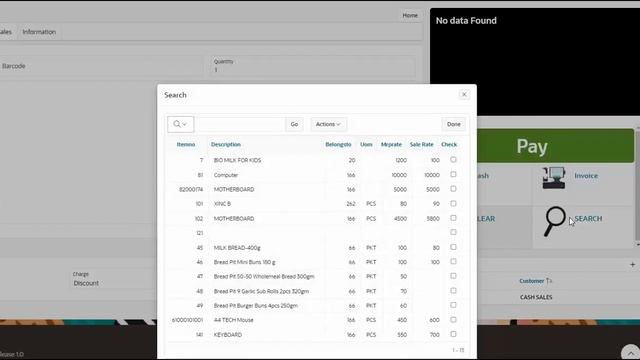This screenshot has height=360, width=640.
Task: Click the Done button
Action: tap(453, 124)
